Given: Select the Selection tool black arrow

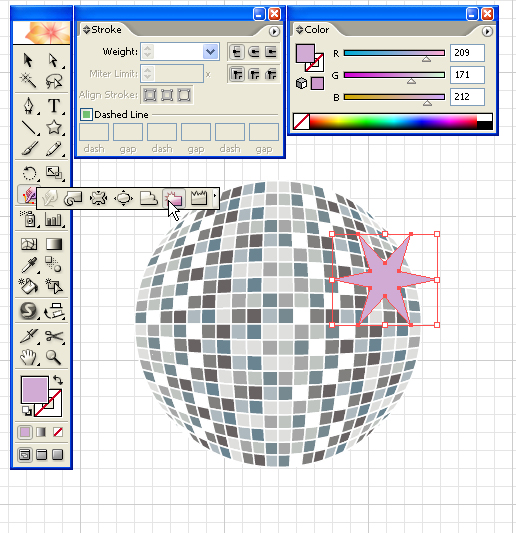Looking at the screenshot, I should click(29, 60).
